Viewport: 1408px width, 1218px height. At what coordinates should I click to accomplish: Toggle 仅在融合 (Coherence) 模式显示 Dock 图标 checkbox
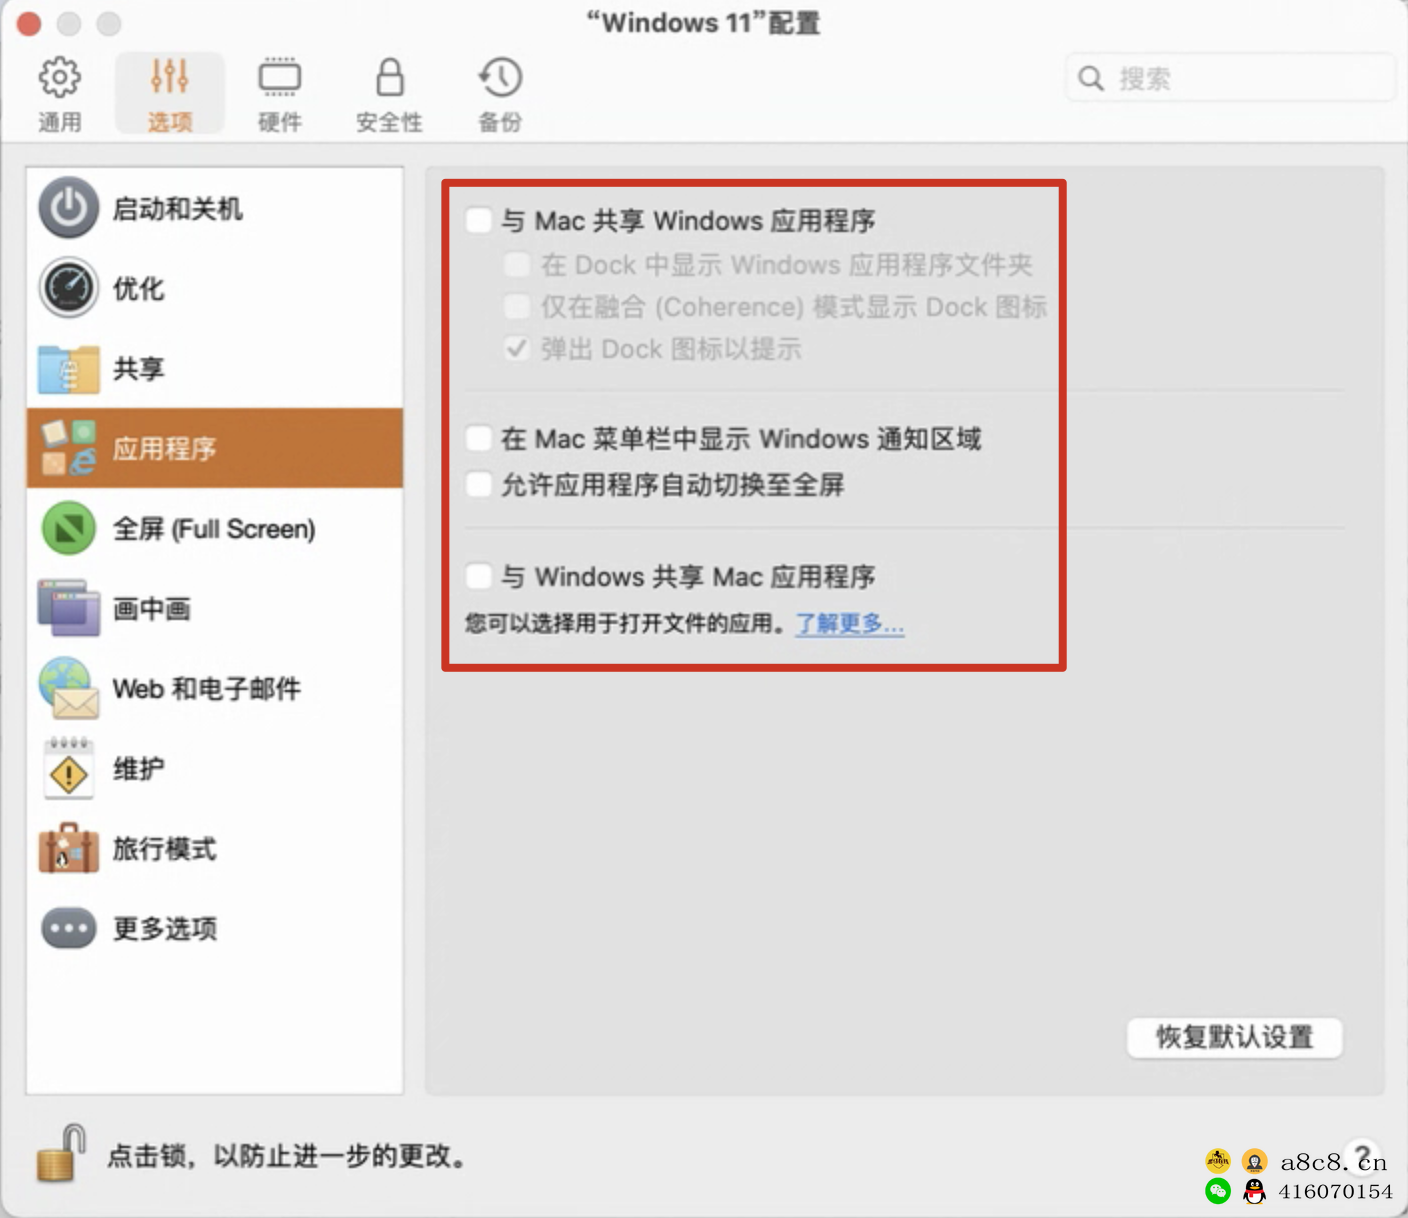coord(517,306)
